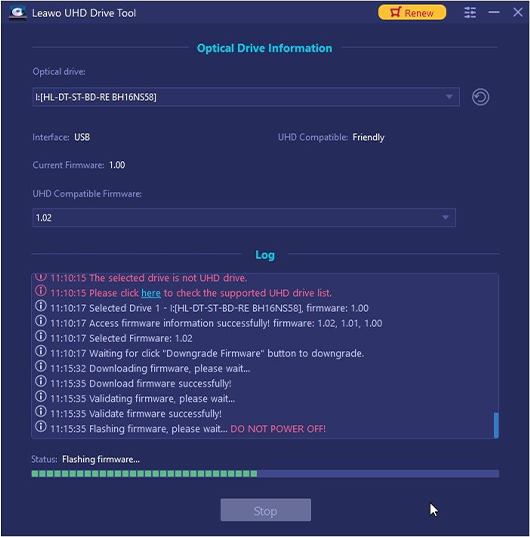530x537 pixels.
Task: Open the 'here' supported UHD drive list link
Action: point(151,293)
